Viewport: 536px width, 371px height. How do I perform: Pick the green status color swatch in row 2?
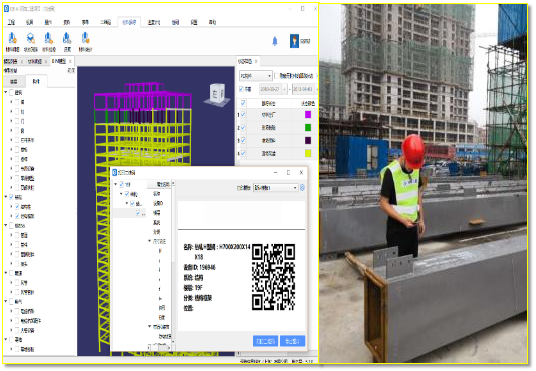(308, 128)
